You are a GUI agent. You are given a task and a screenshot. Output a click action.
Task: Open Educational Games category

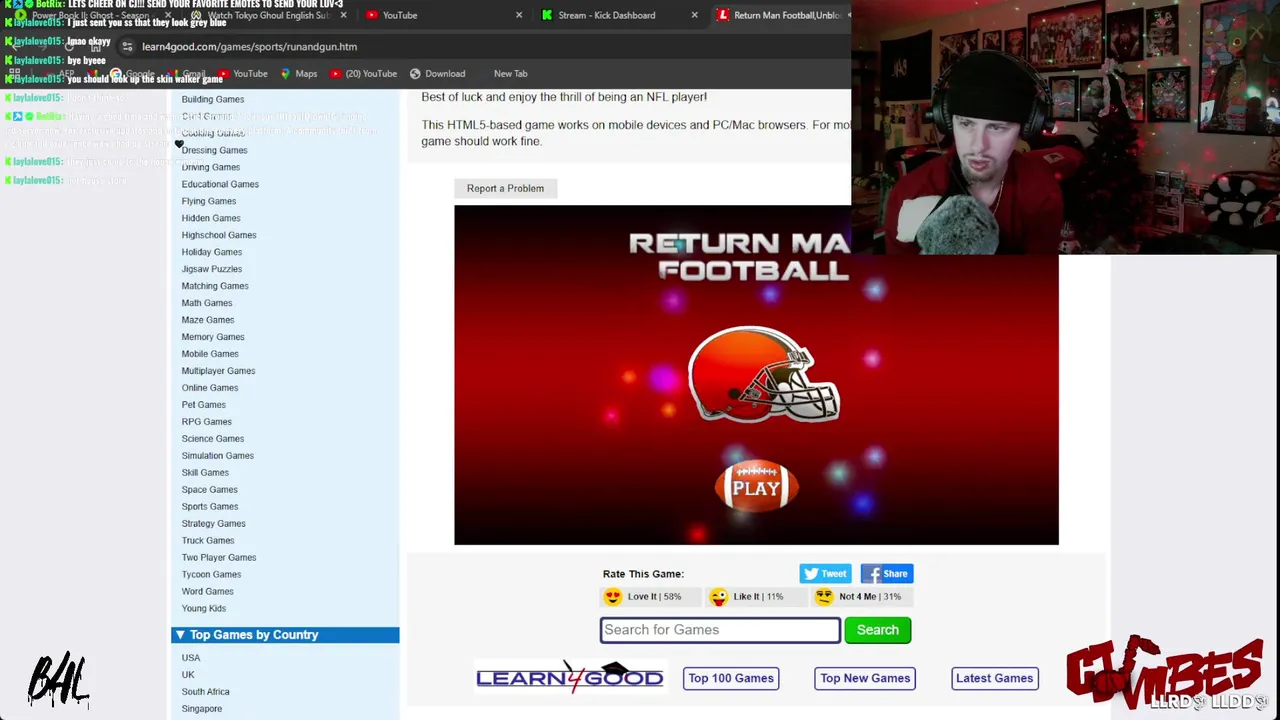point(220,184)
